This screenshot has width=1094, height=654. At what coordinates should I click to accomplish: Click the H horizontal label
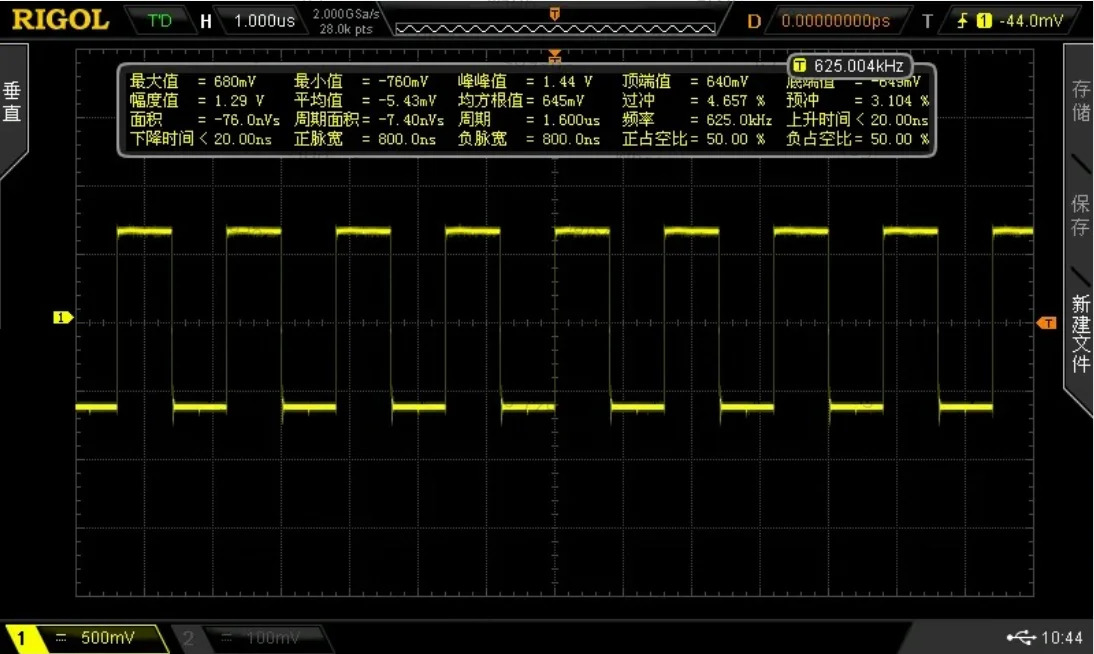[206, 22]
